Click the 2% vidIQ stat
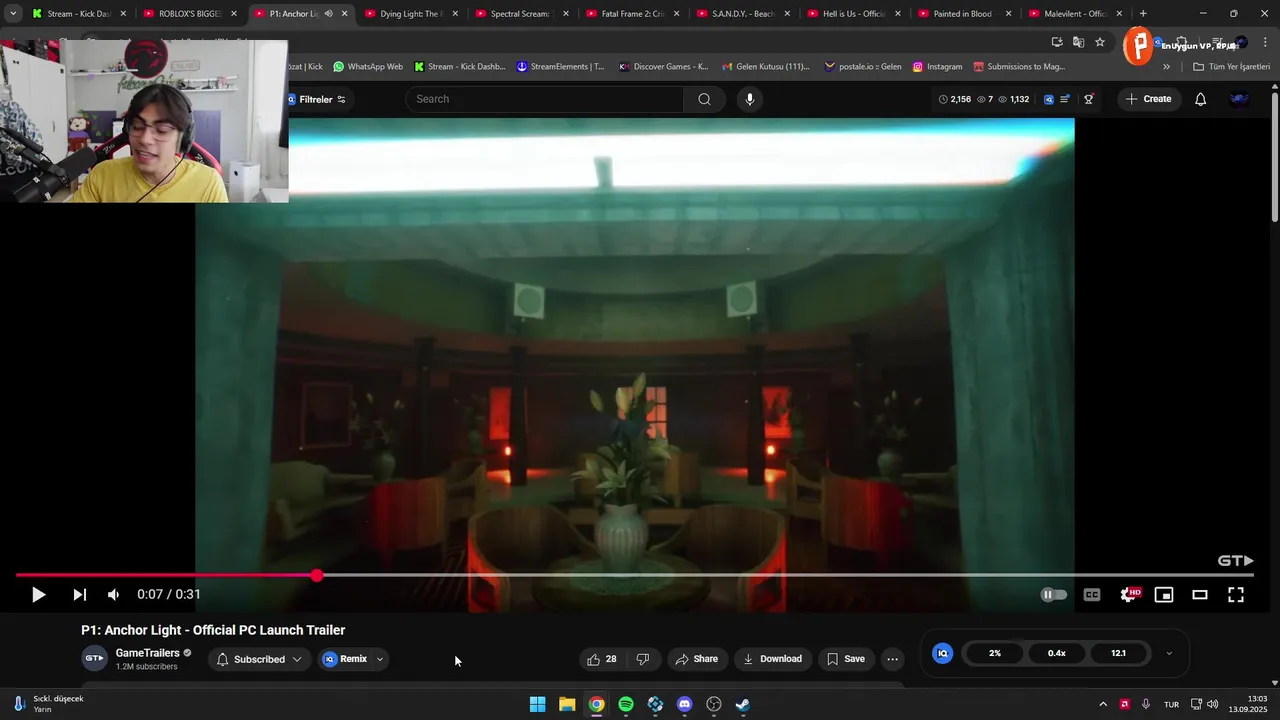 coord(995,653)
